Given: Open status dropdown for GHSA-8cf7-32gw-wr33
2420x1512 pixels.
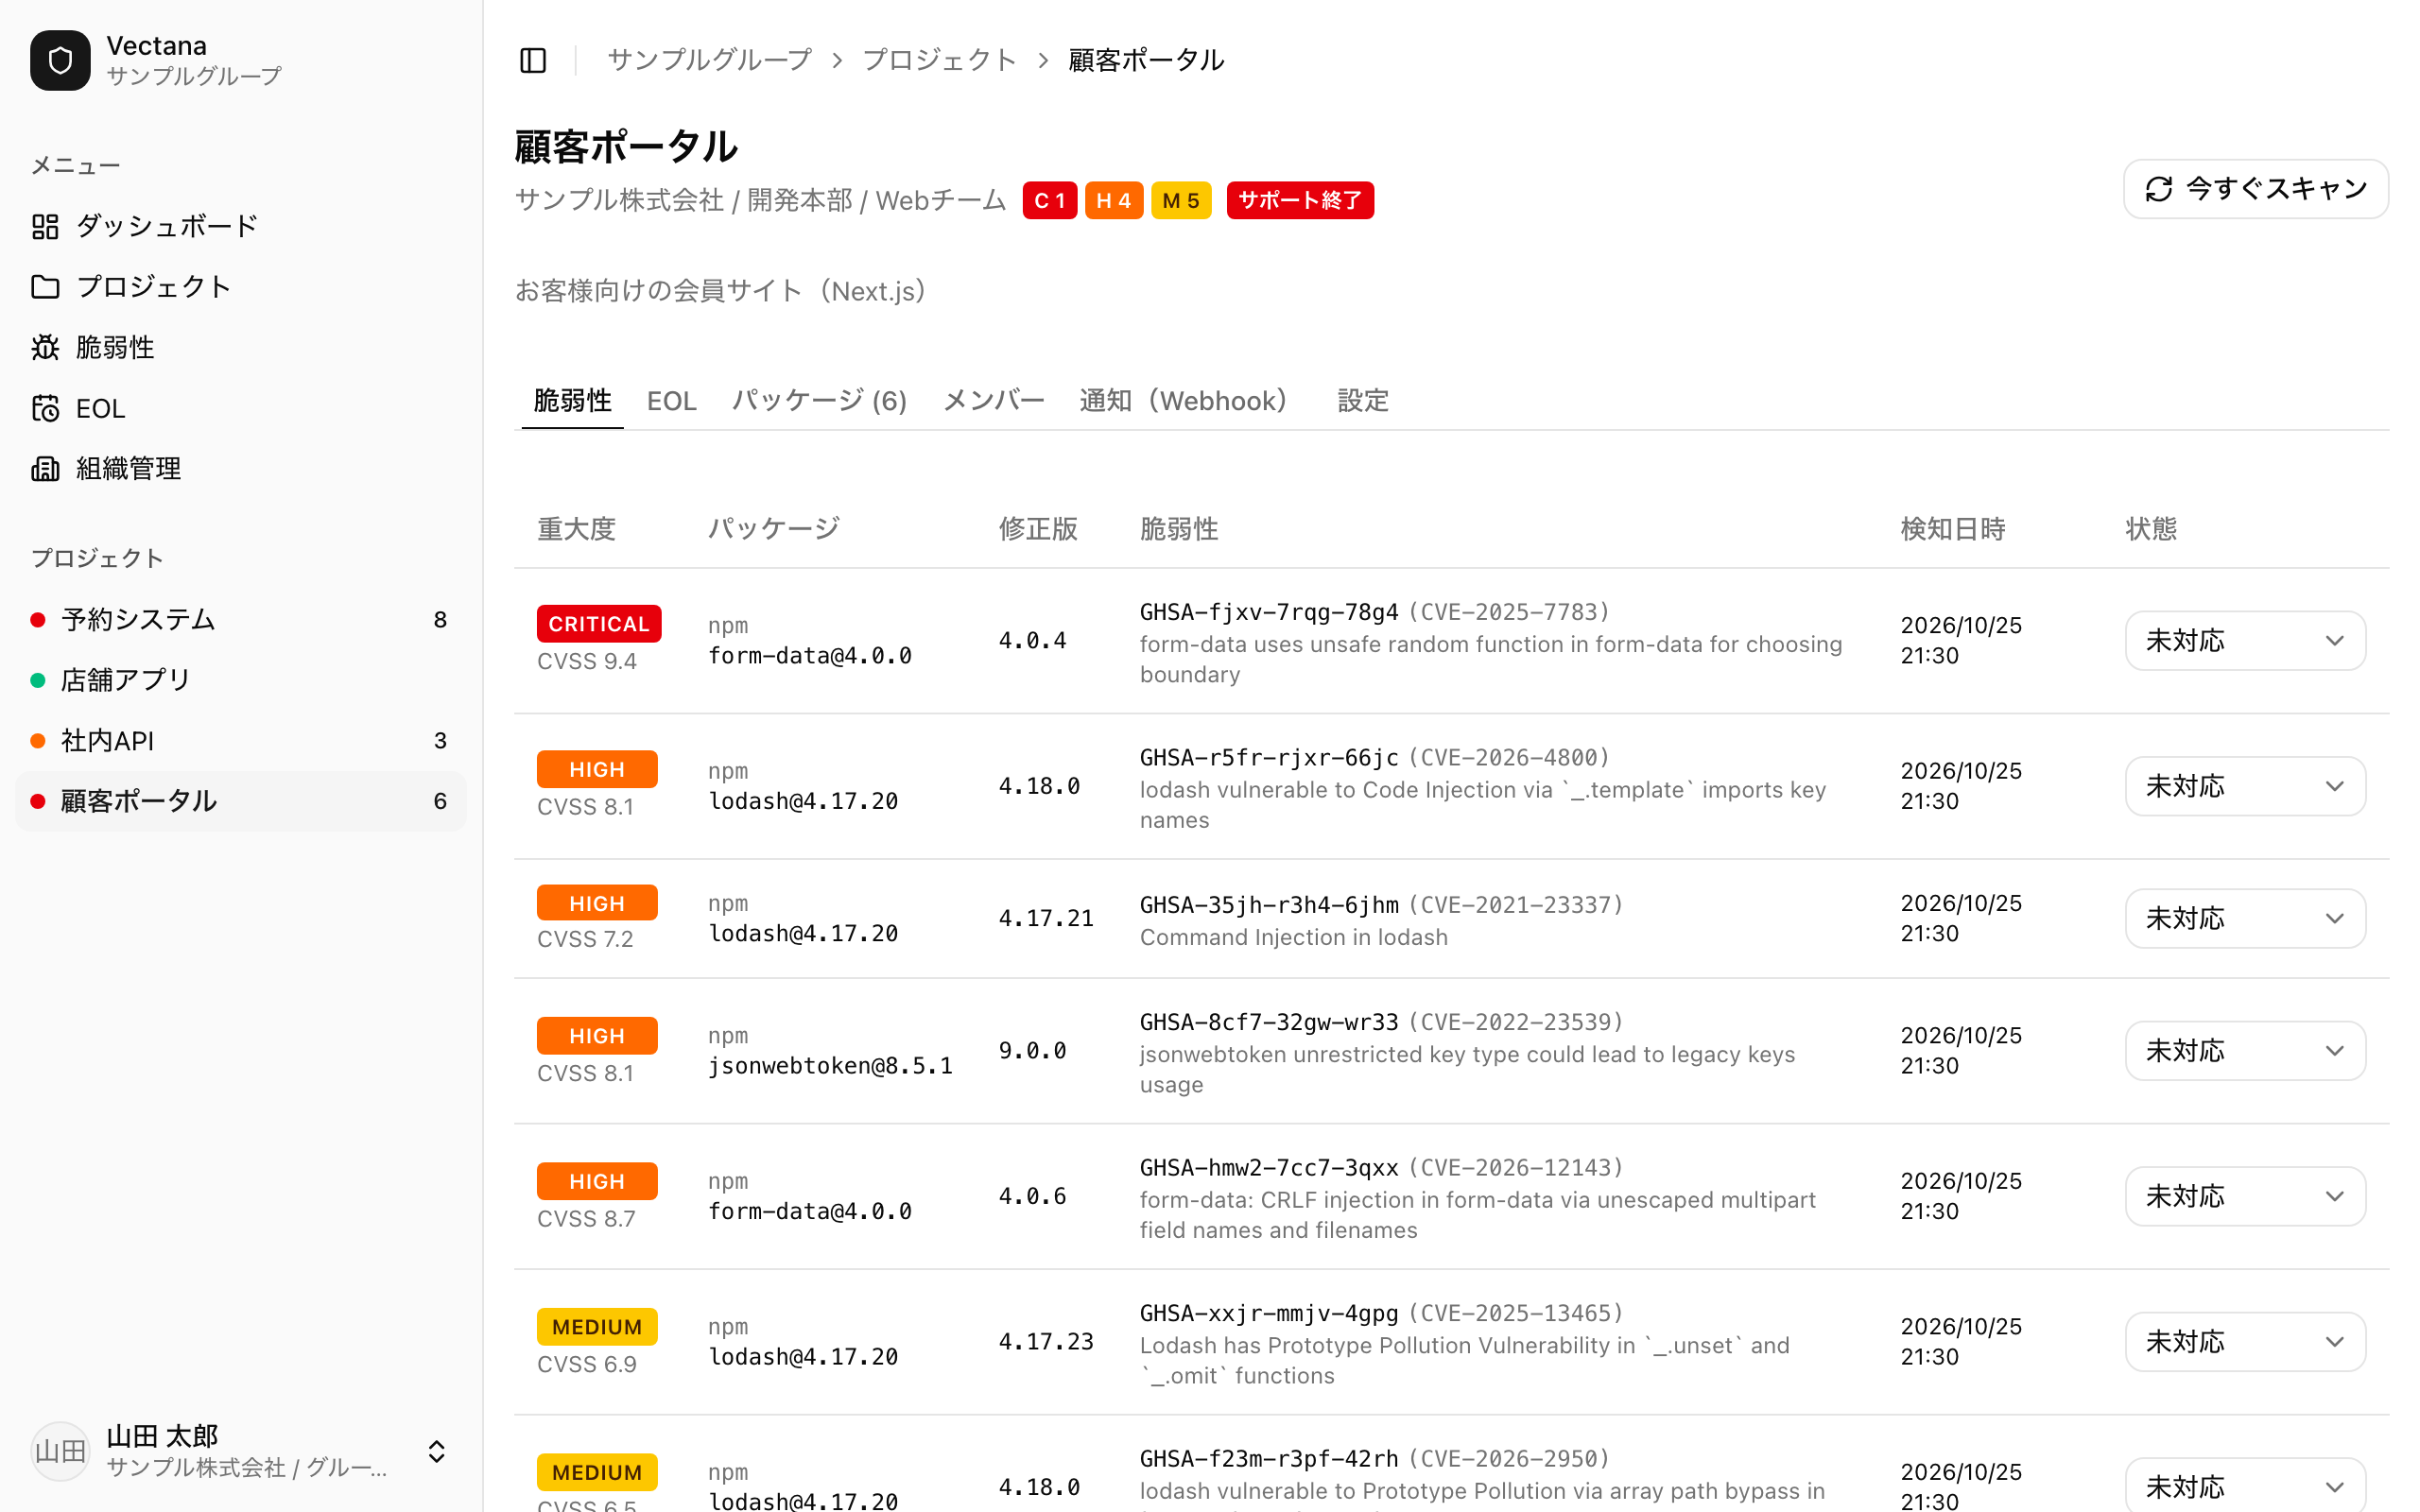Looking at the screenshot, I should 2245,1050.
